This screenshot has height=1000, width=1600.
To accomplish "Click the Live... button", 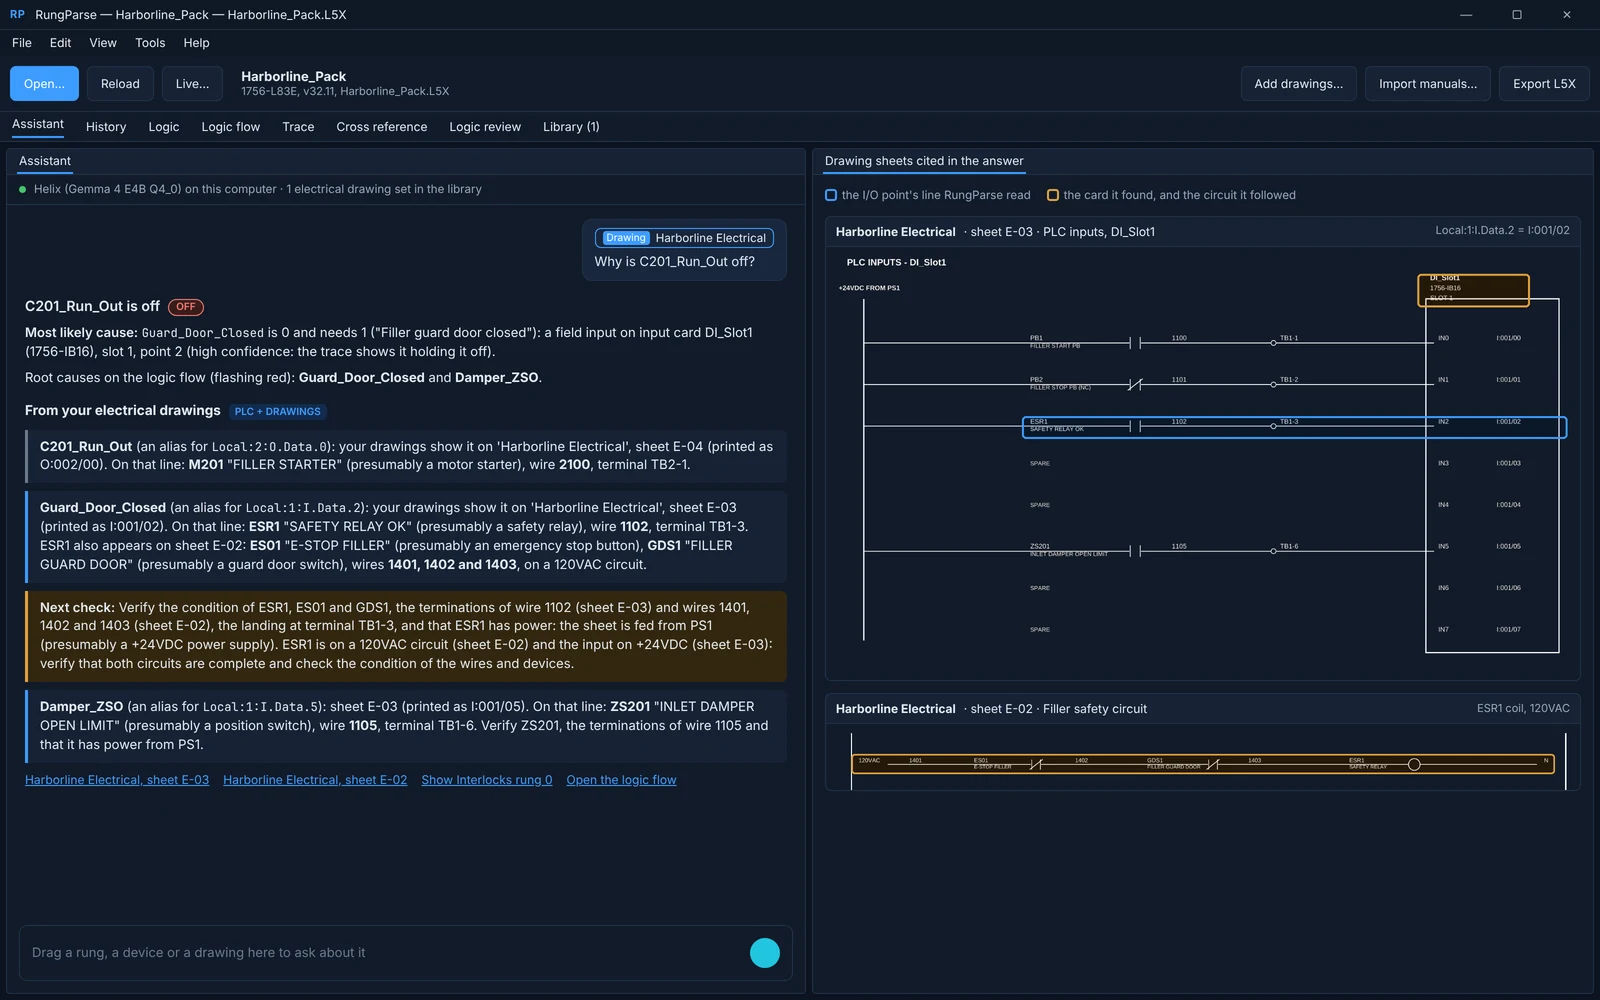I will (193, 84).
